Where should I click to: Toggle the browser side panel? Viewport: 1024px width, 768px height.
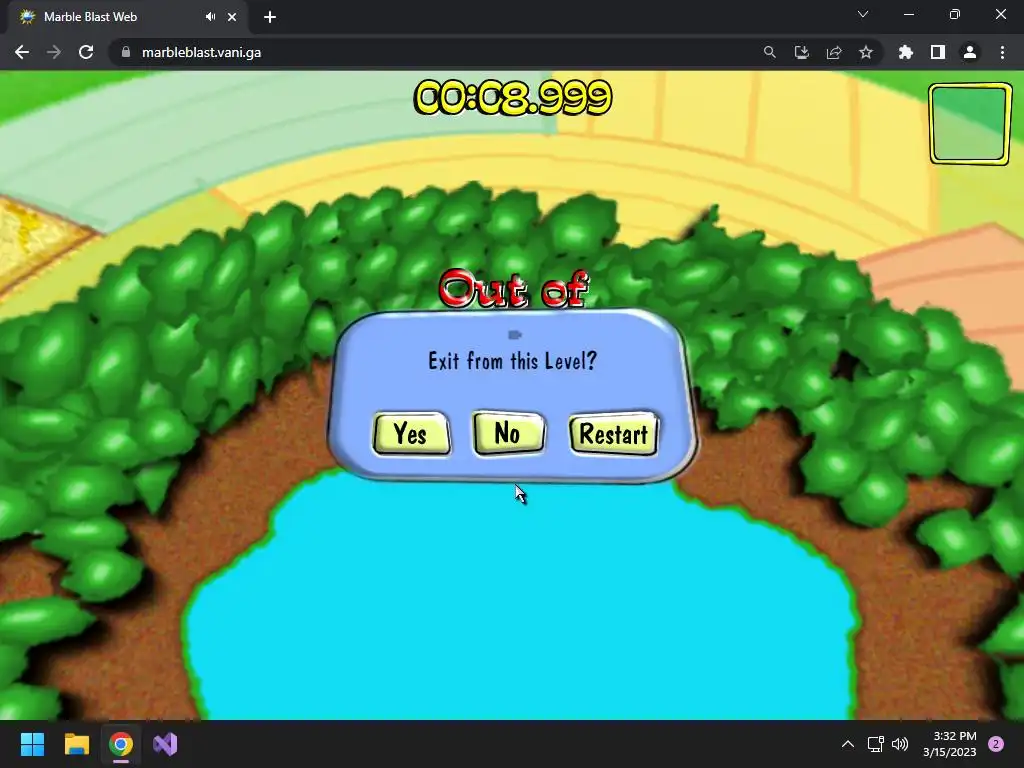pos(938,52)
